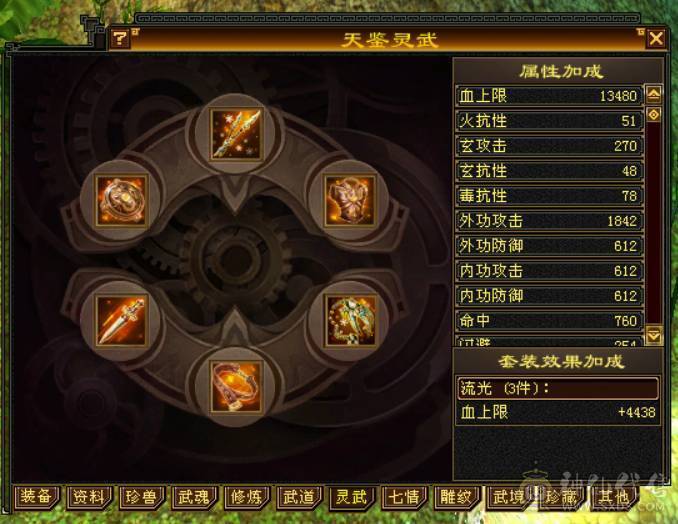Viewport: 678px width, 524px height.
Task: Close the 天鉴灵武 window
Action: (656, 38)
